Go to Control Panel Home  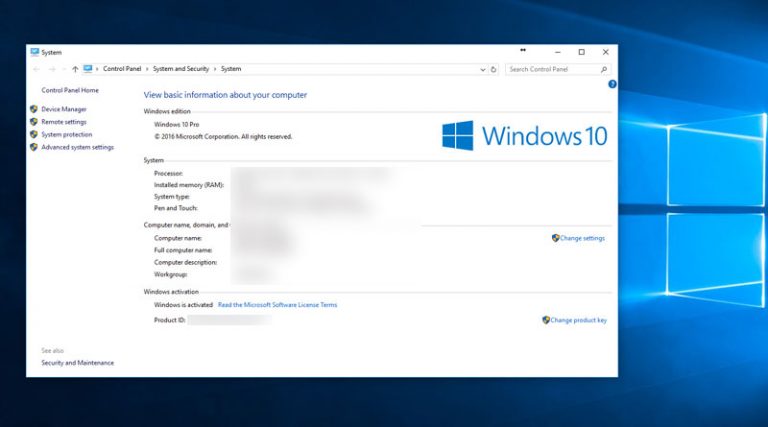[70, 90]
